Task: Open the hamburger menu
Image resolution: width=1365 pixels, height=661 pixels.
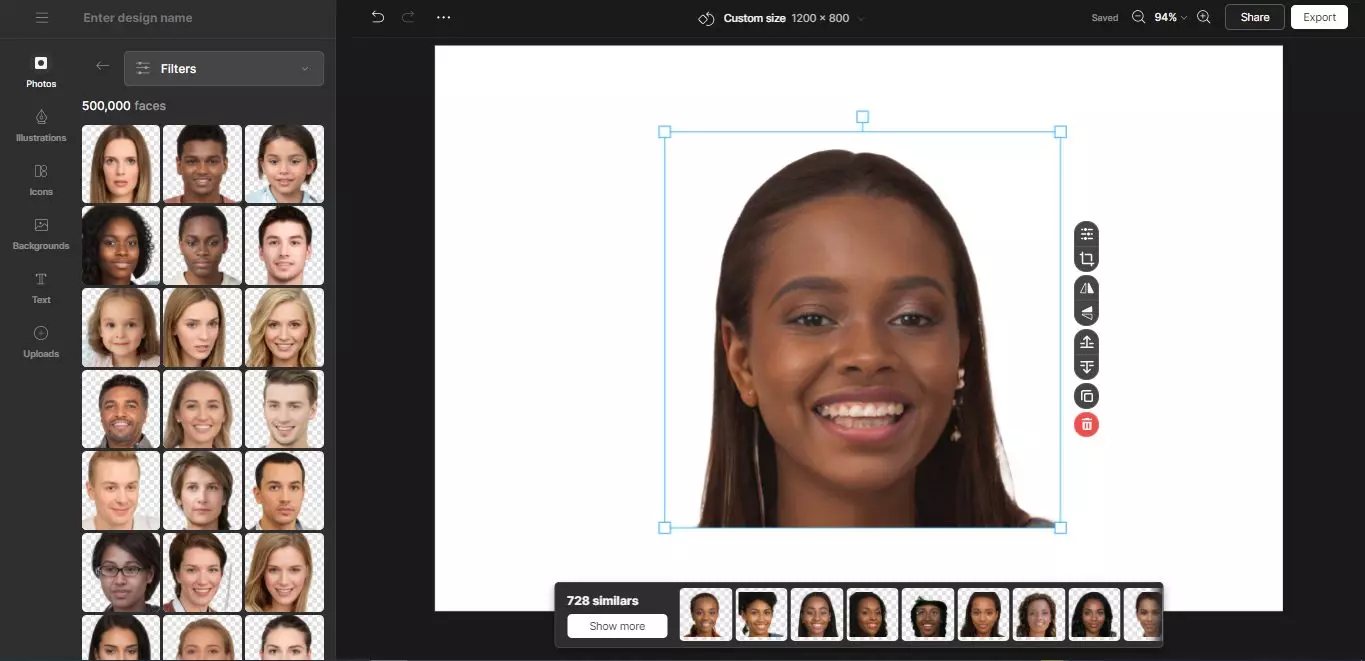Action: 41,18
